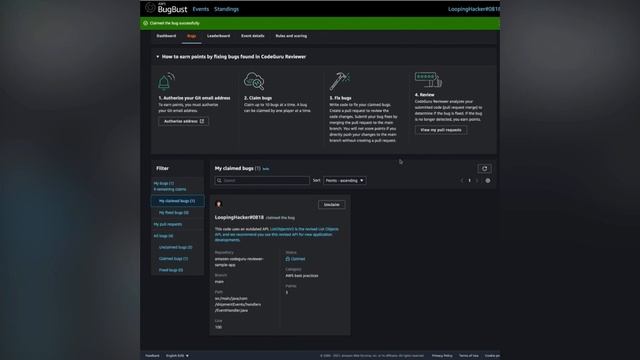Click the bell icon for Git email authorization
Viewport: 640px width, 360px height.
166,82
